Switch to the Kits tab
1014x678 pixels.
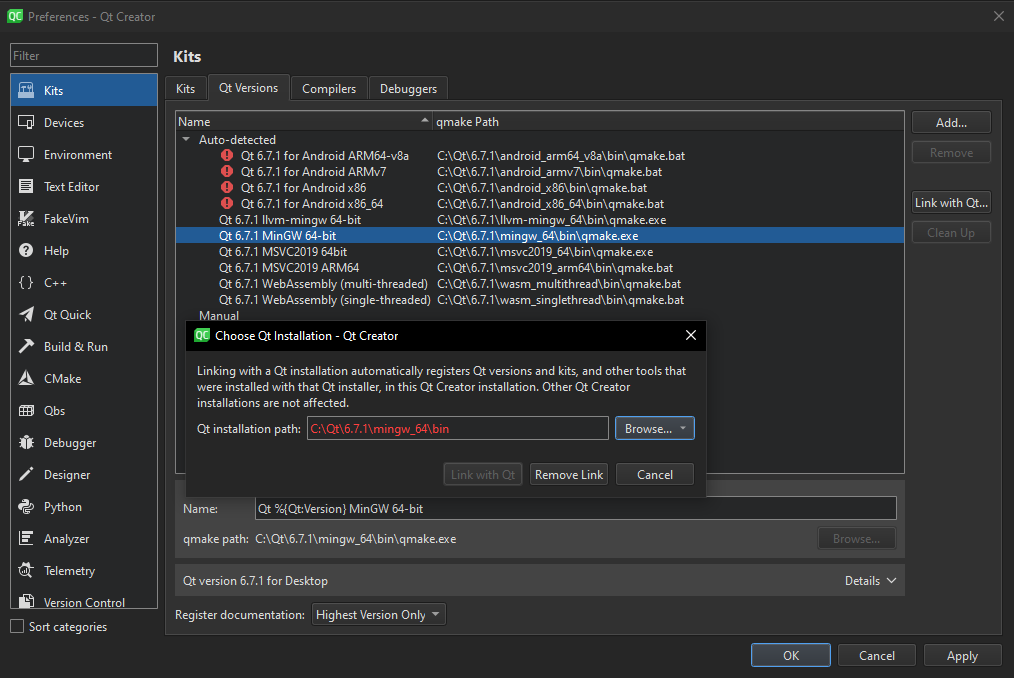pyautogui.click(x=186, y=89)
